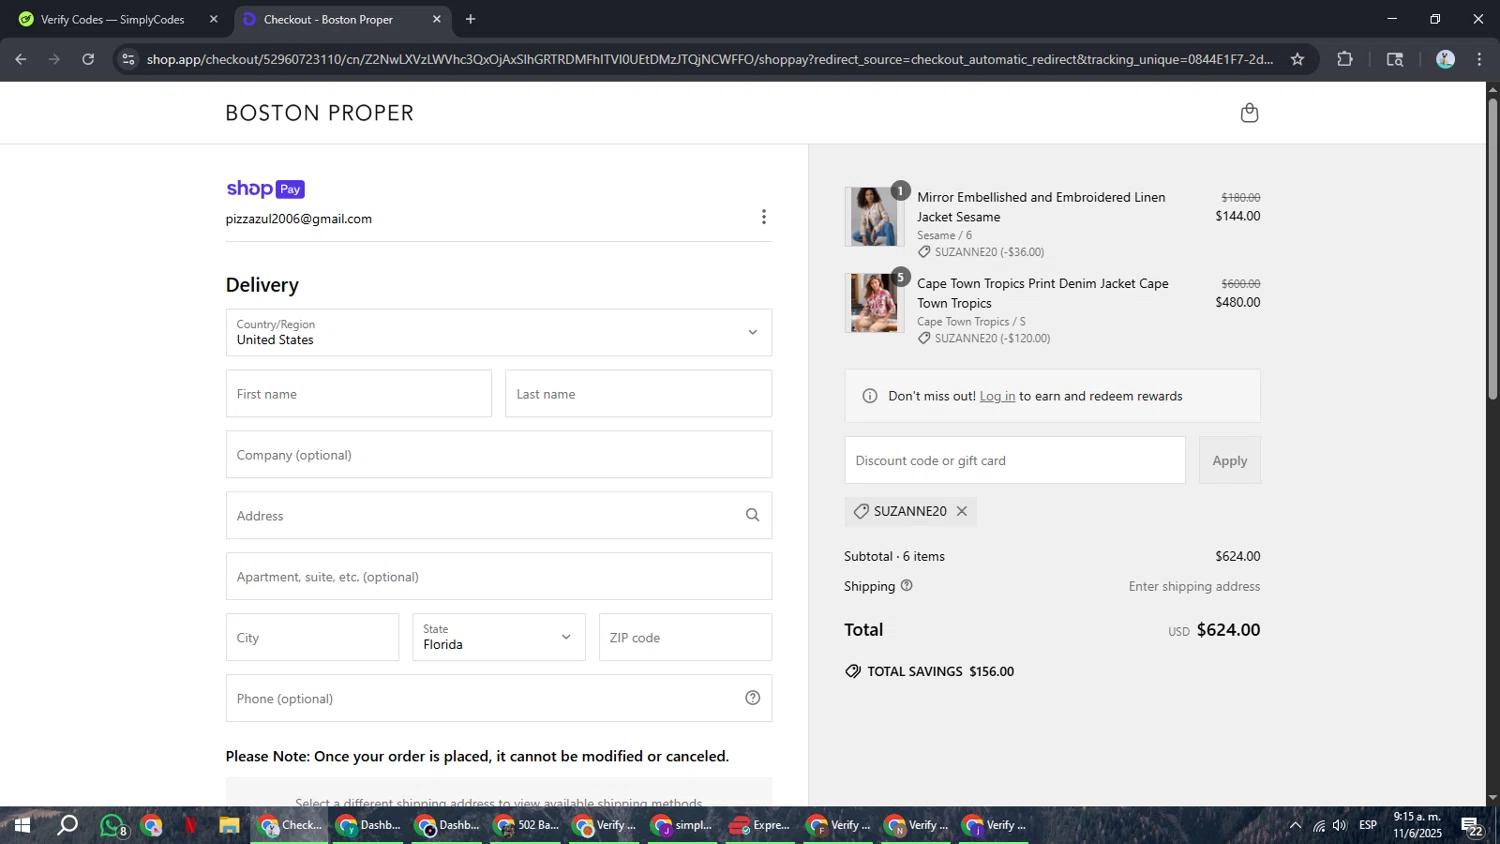Open WhatsApp from the taskbar

(113, 825)
